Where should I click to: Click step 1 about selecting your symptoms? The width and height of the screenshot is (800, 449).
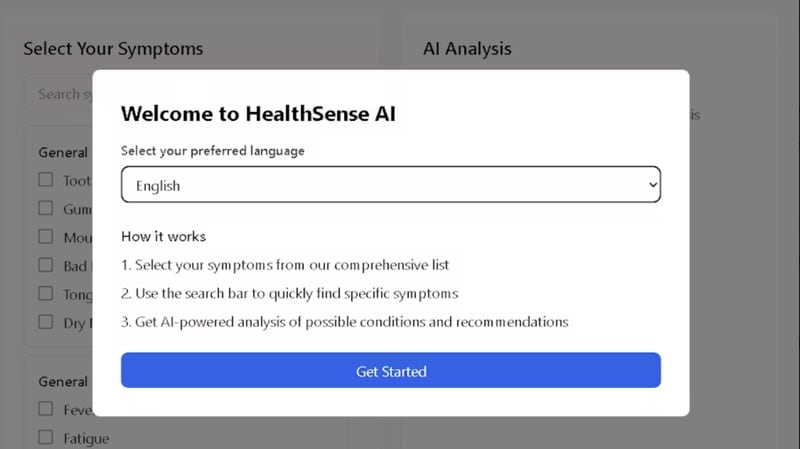285,265
